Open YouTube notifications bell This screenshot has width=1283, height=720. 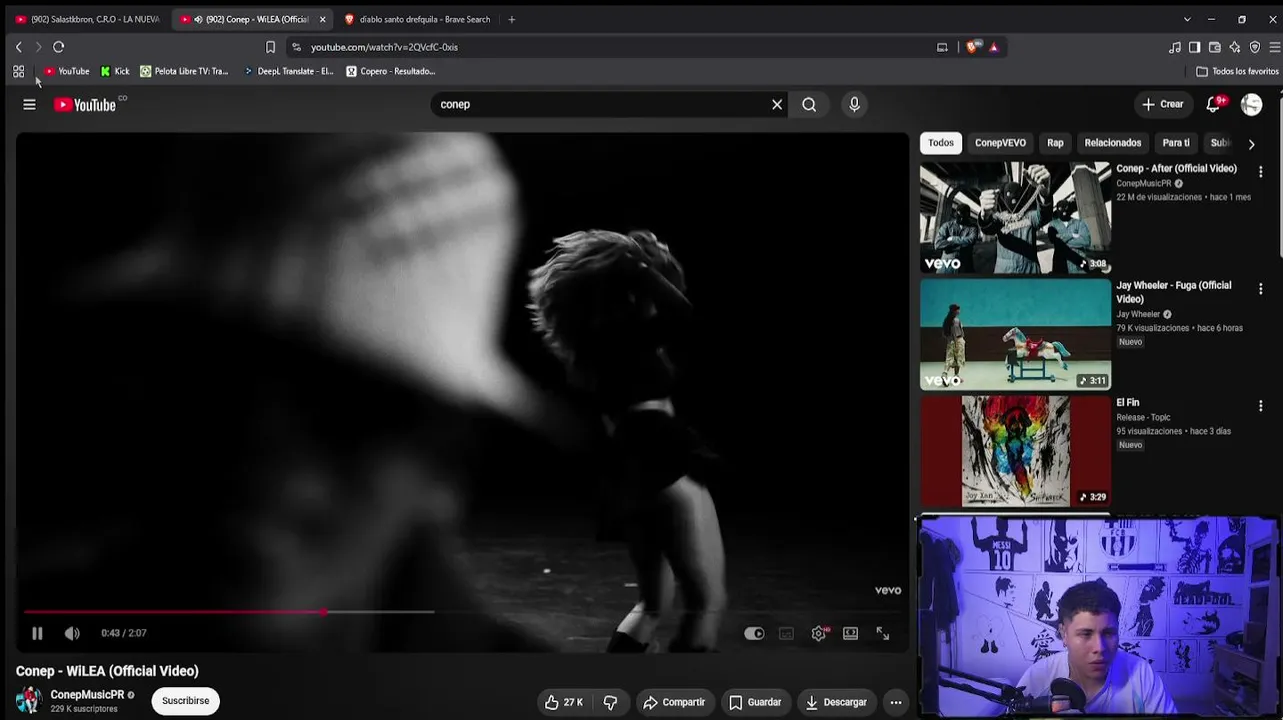tap(1214, 104)
